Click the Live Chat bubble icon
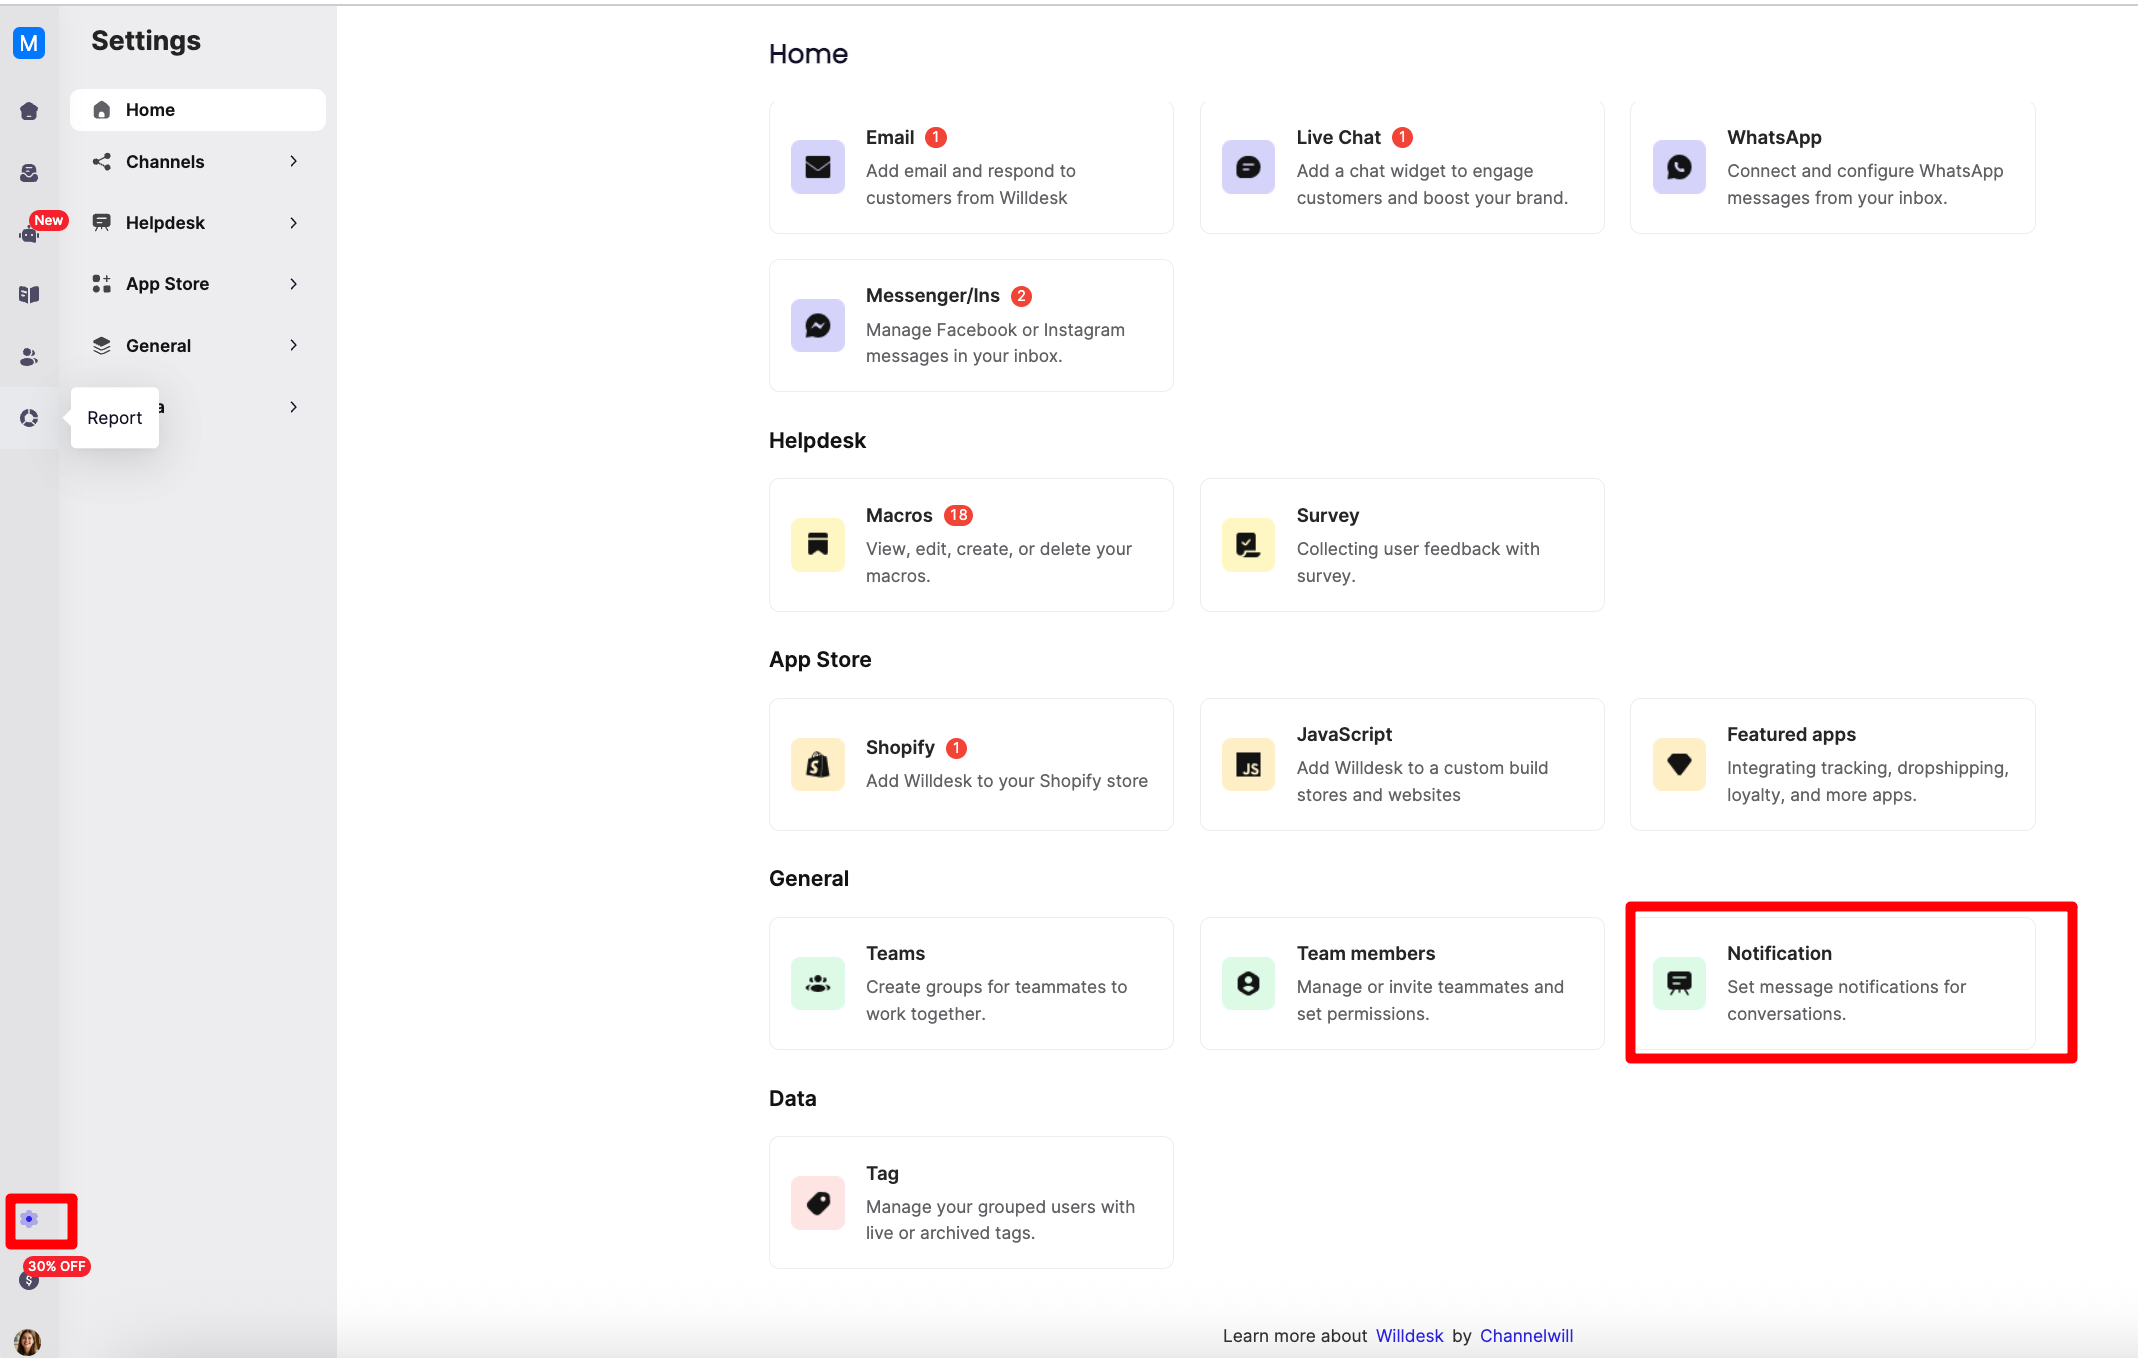This screenshot has width=2138, height=1358. 1248,167
